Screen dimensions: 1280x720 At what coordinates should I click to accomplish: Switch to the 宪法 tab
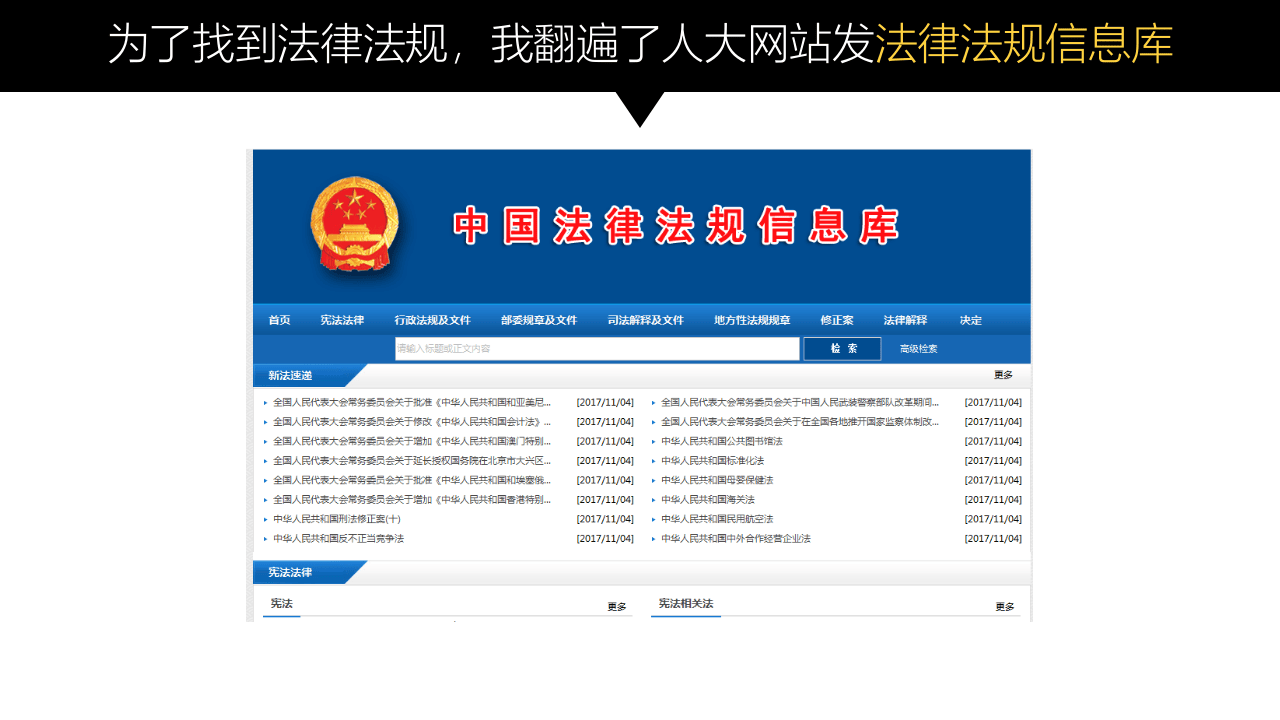pos(281,603)
